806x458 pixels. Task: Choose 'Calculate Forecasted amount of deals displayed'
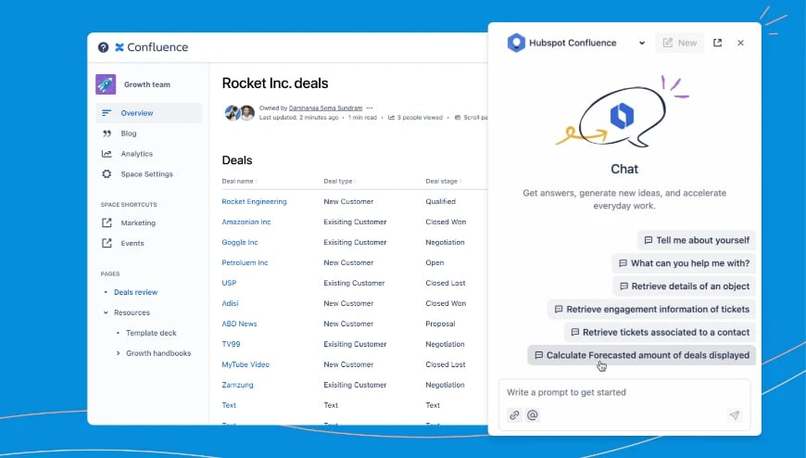pos(642,355)
